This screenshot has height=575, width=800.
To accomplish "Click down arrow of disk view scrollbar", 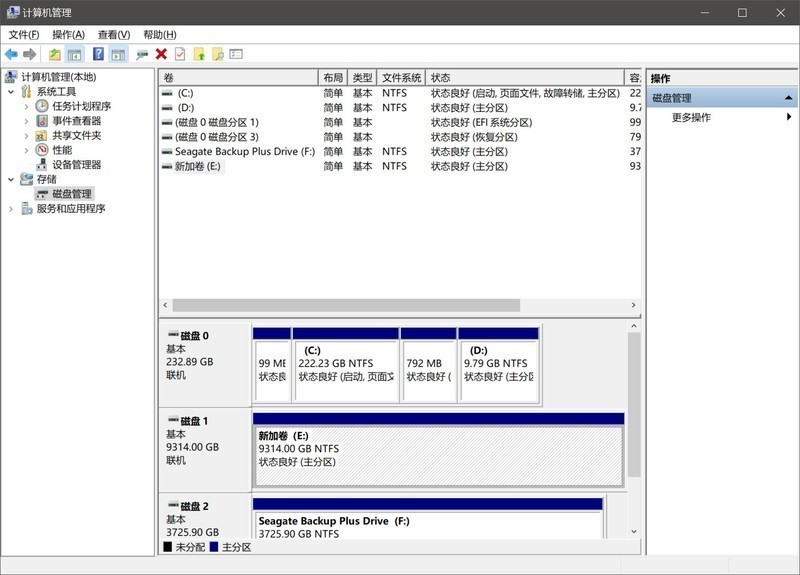I will 634,532.
